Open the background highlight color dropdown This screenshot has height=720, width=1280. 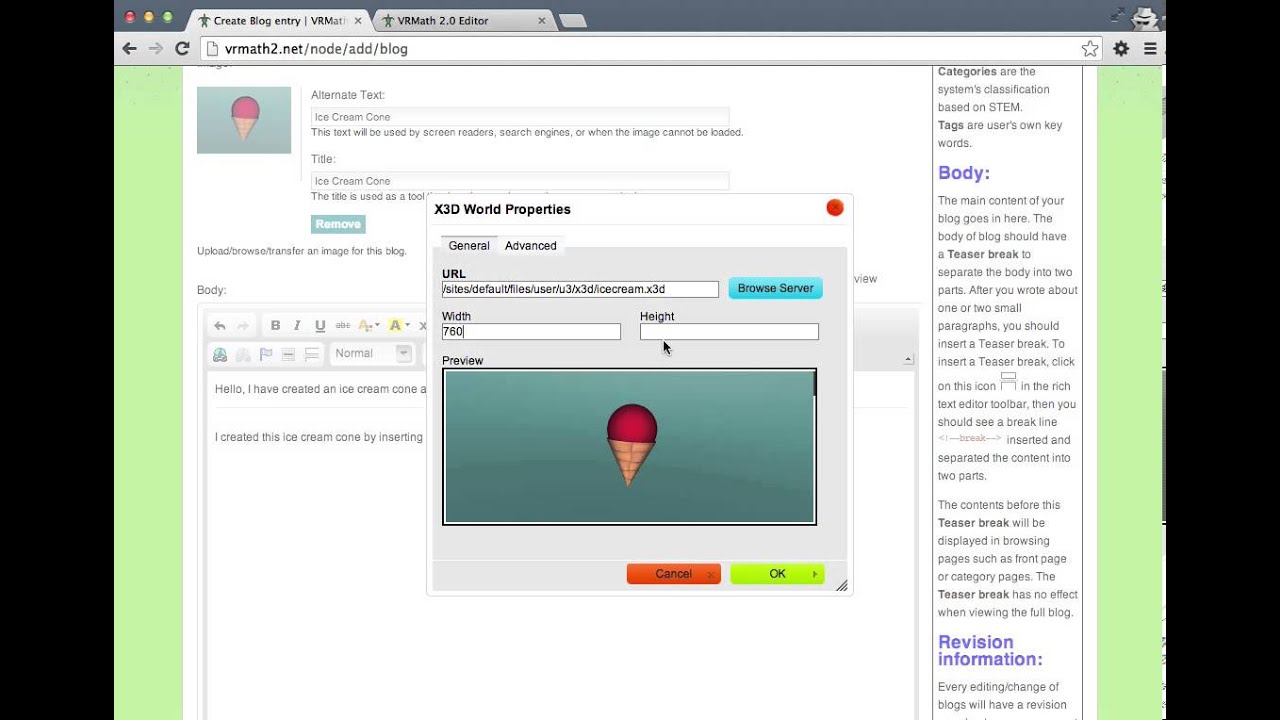pos(398,326)
